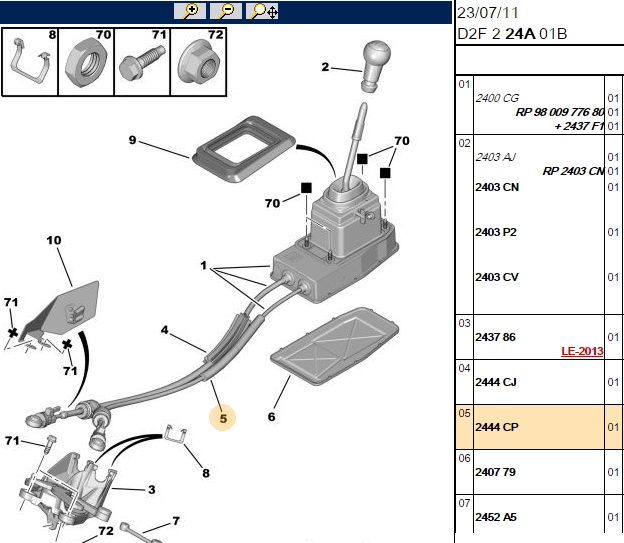Select part number 2452 A5
Screen dimensions: 624x543
[496, 517]
